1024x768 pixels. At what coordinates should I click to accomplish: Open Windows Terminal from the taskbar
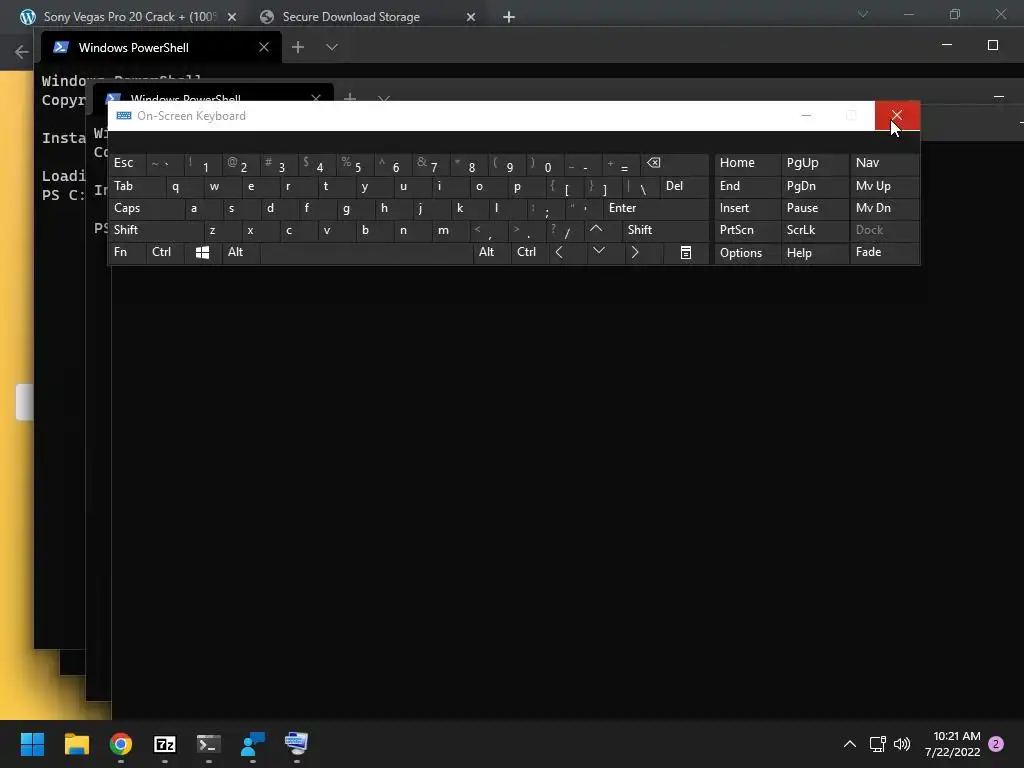[x=209, y=744]
